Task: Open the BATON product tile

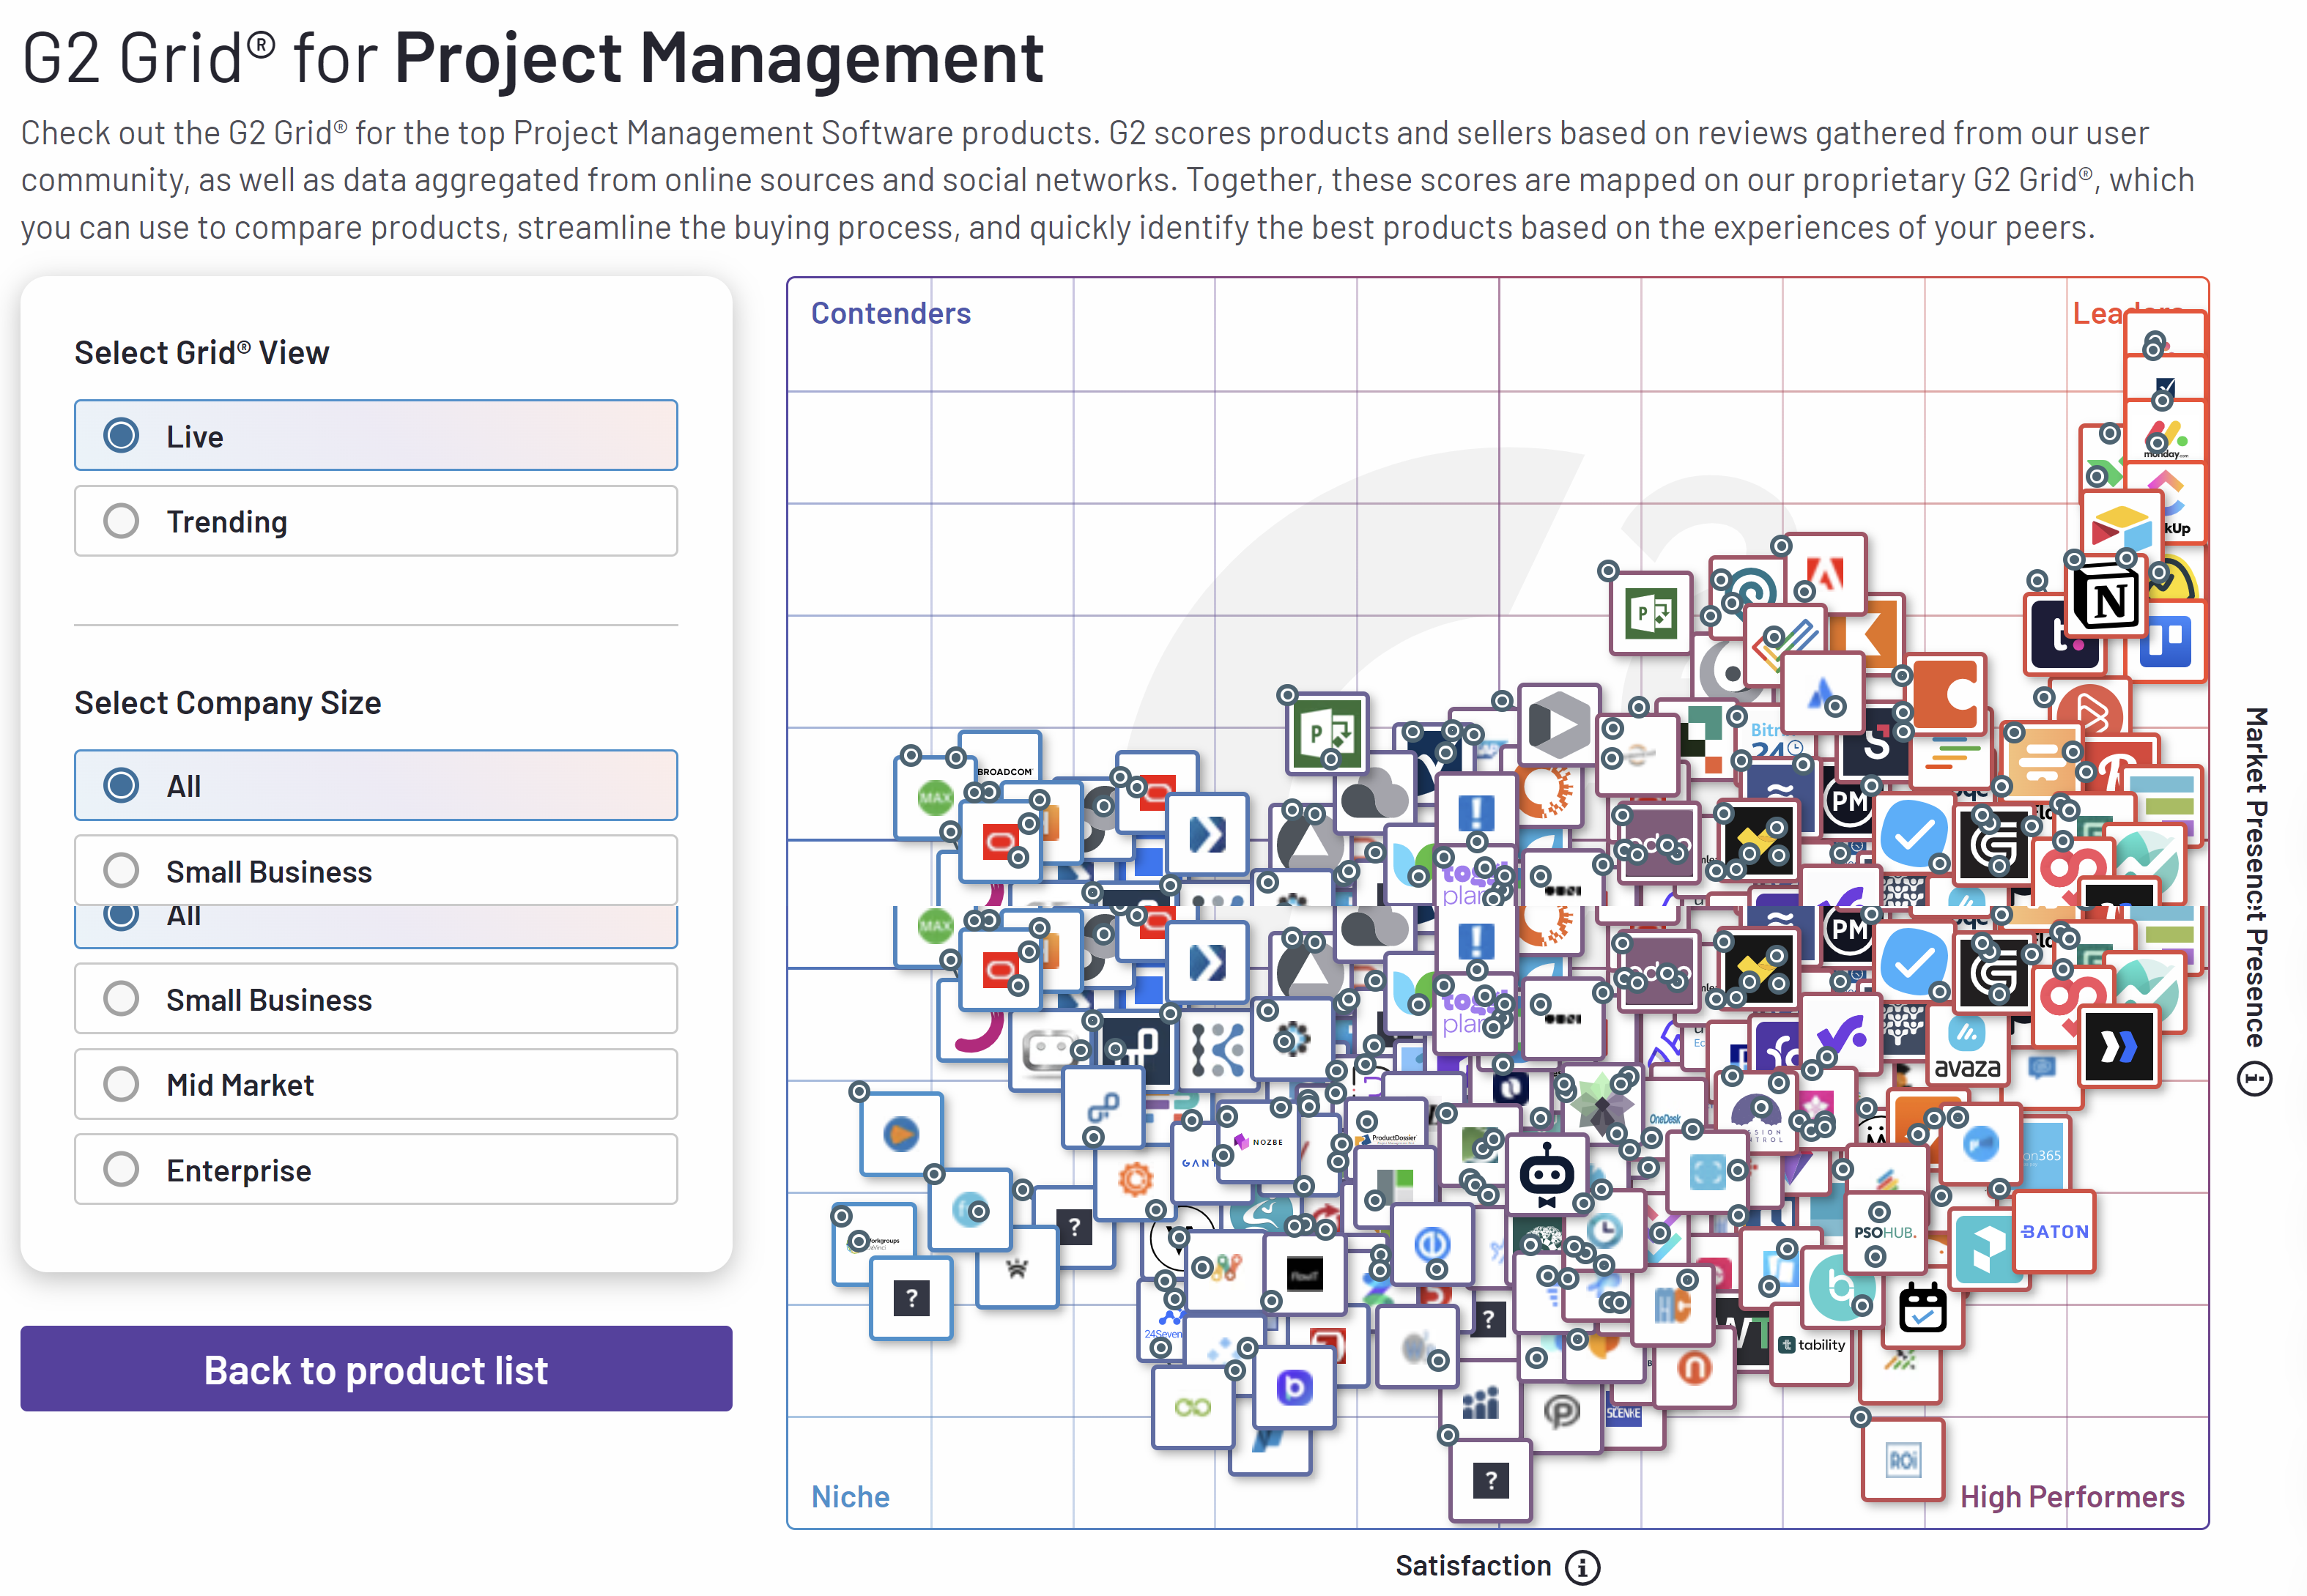Action: pos(2054,1232)
